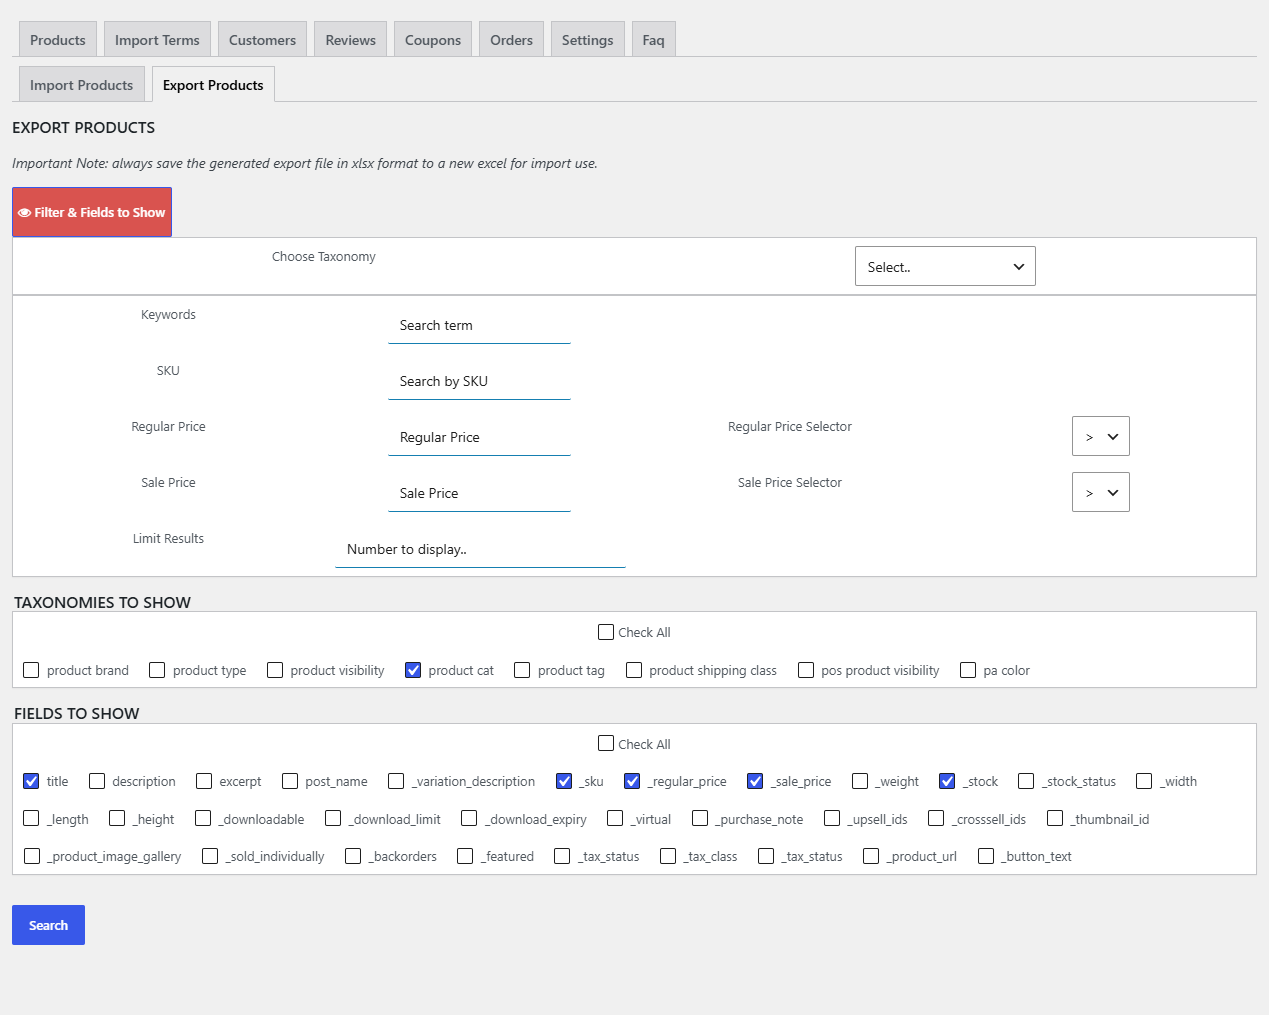Check the product visibility taxonomy
This screenshot has width=1269, height=1015.
click(275, 670)
